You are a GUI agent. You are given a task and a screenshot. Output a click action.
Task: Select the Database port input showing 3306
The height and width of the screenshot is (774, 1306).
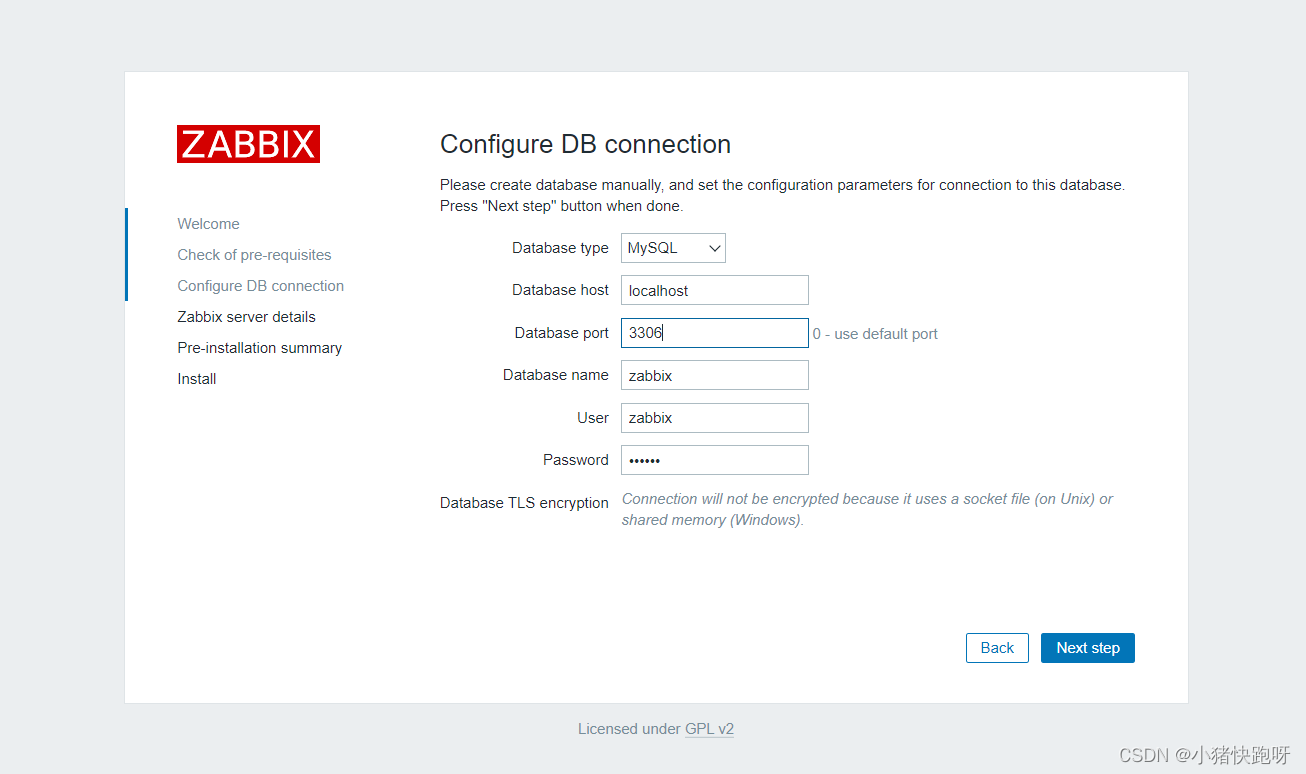714,332
